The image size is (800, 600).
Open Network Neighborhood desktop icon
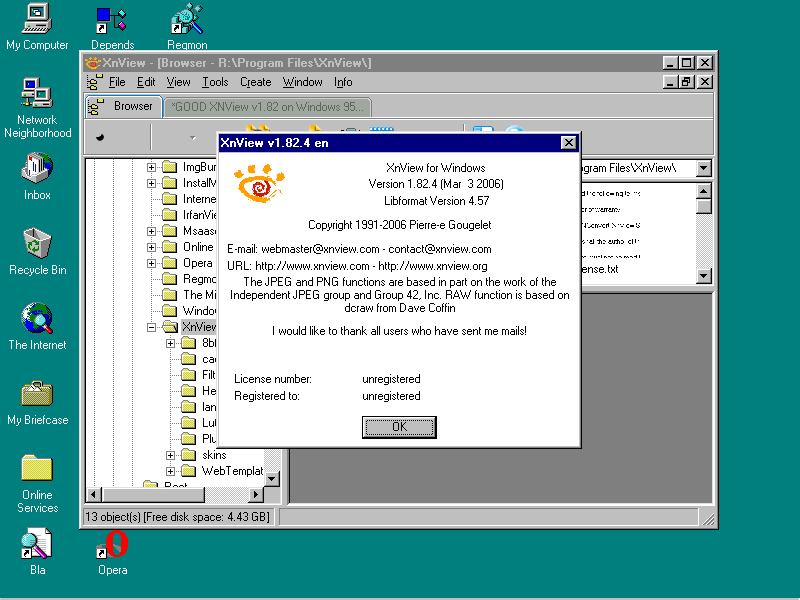pos(37,108)
